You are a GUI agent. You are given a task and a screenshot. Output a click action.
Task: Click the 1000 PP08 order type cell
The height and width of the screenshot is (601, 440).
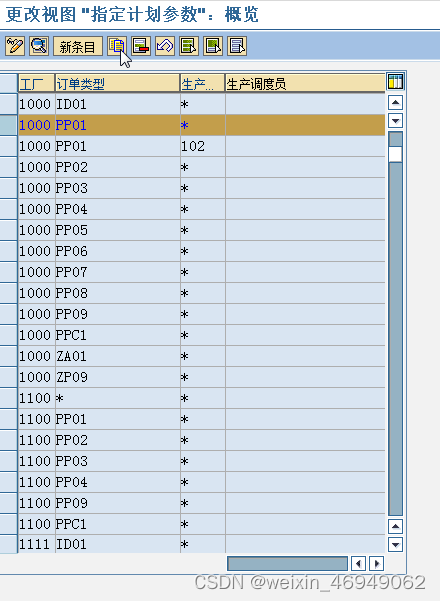coord(118,293)
